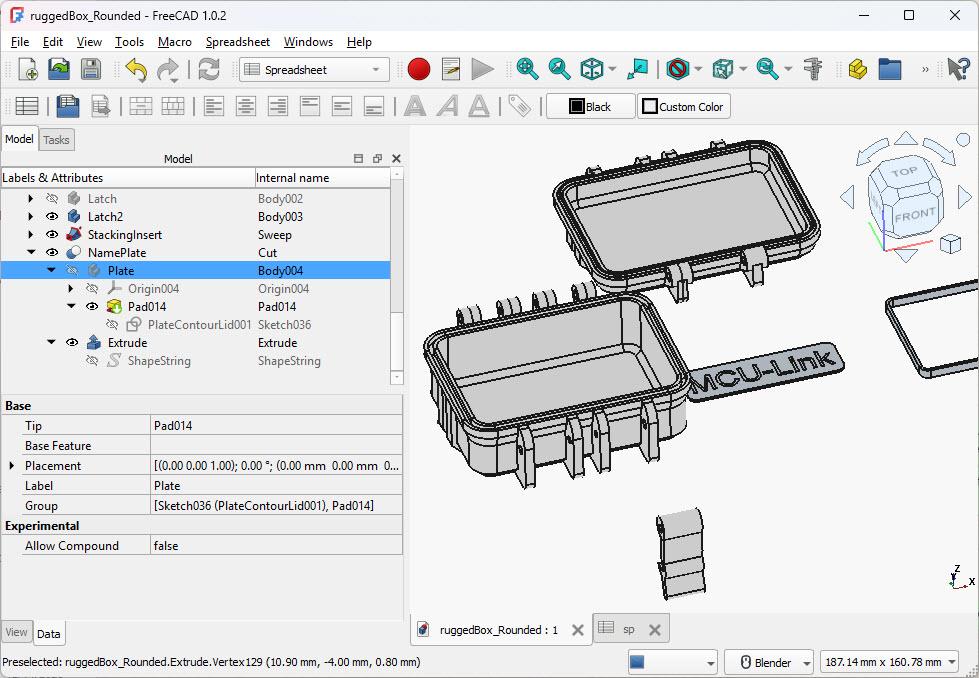This screenshot has height=678, width=979.
Task: Switch to the Tasks tab
Action: tap(56, 139)
